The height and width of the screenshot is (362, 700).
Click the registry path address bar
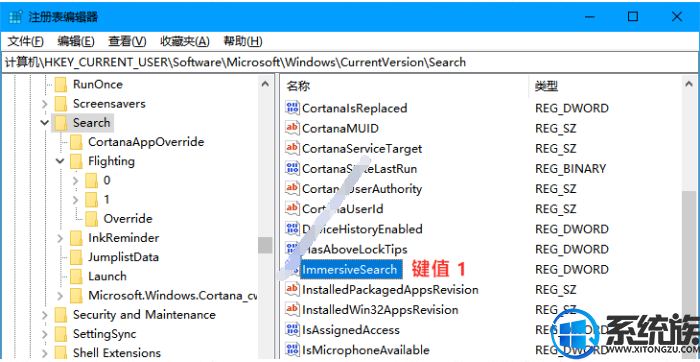pos(350,62)
